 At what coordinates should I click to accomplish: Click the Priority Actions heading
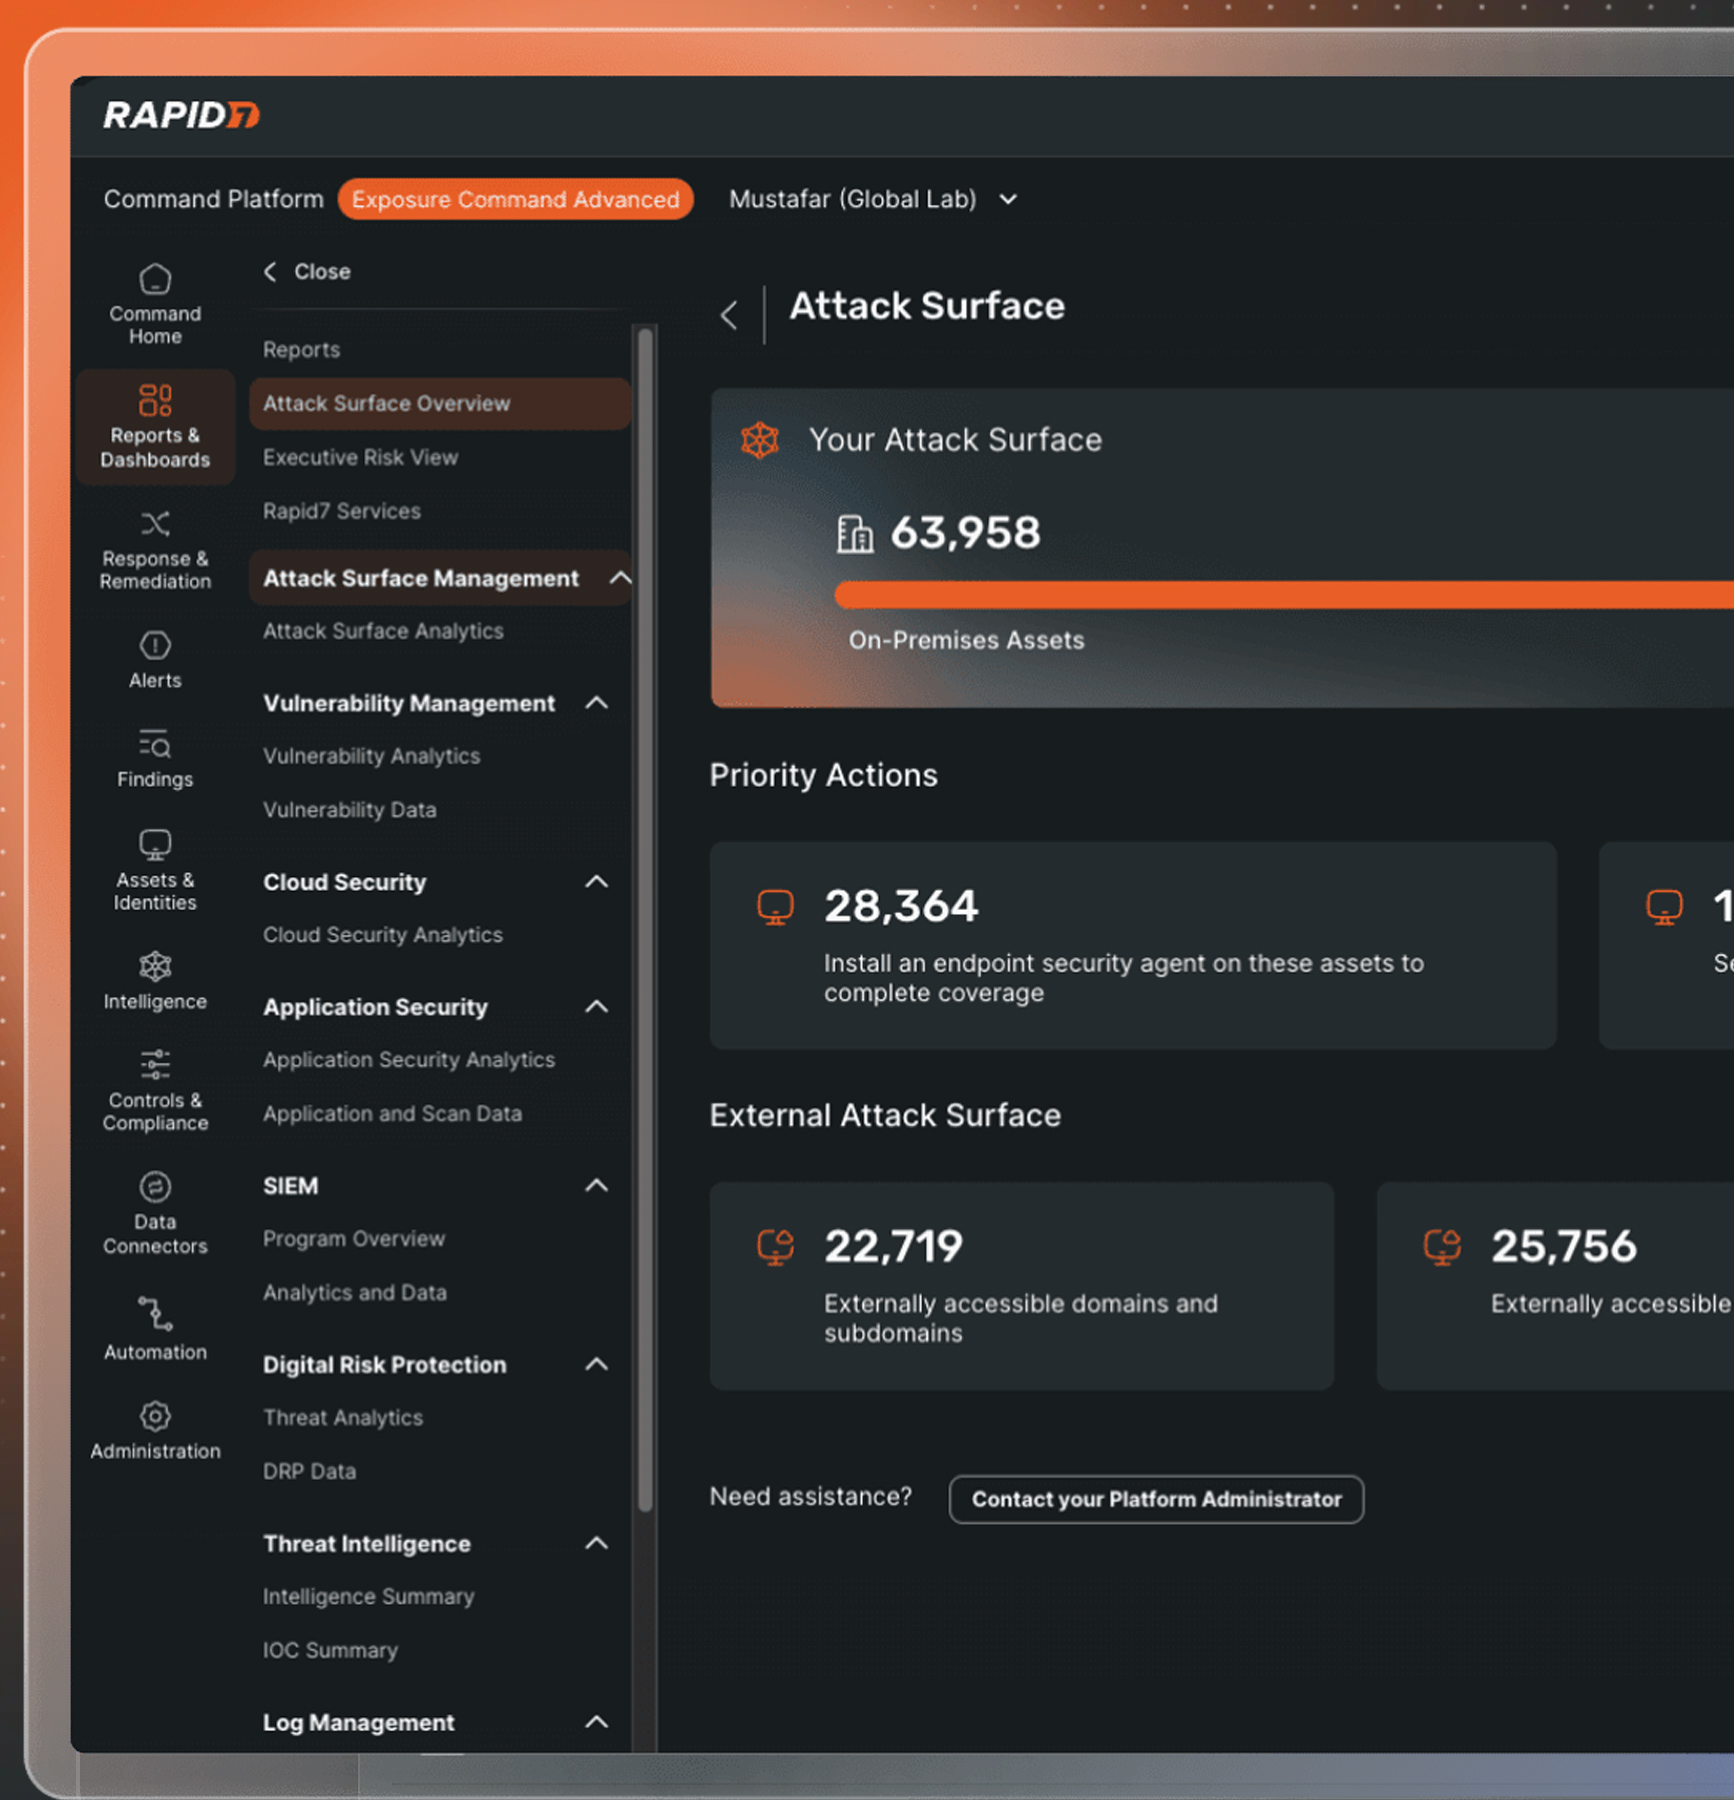click(824, 776)
